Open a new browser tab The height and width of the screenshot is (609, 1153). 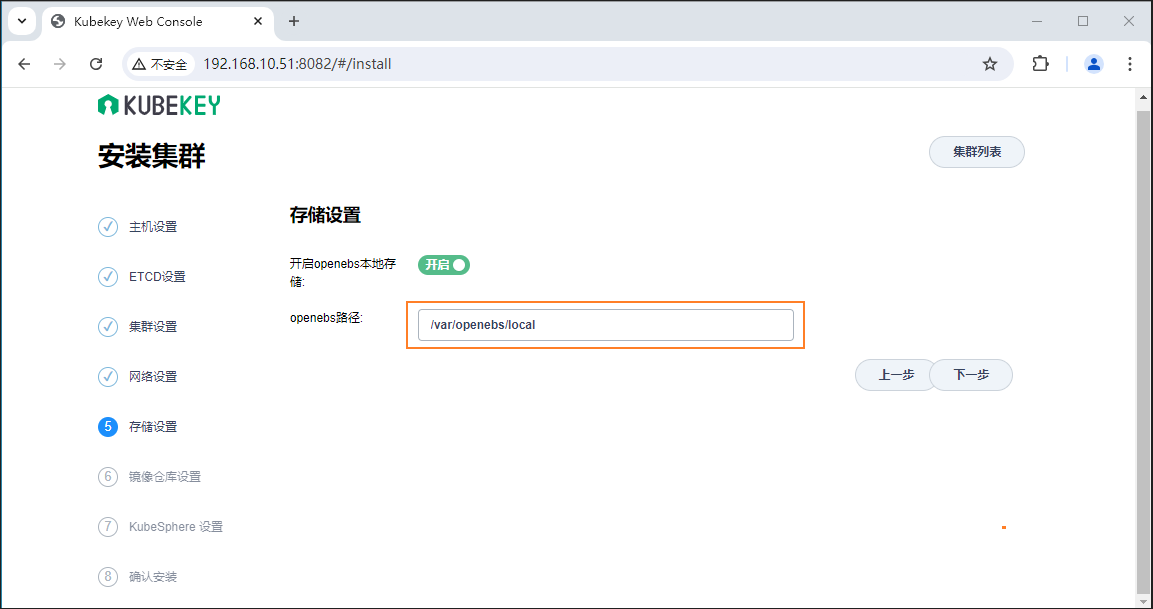pyautogui.click(x=294, y=21)
